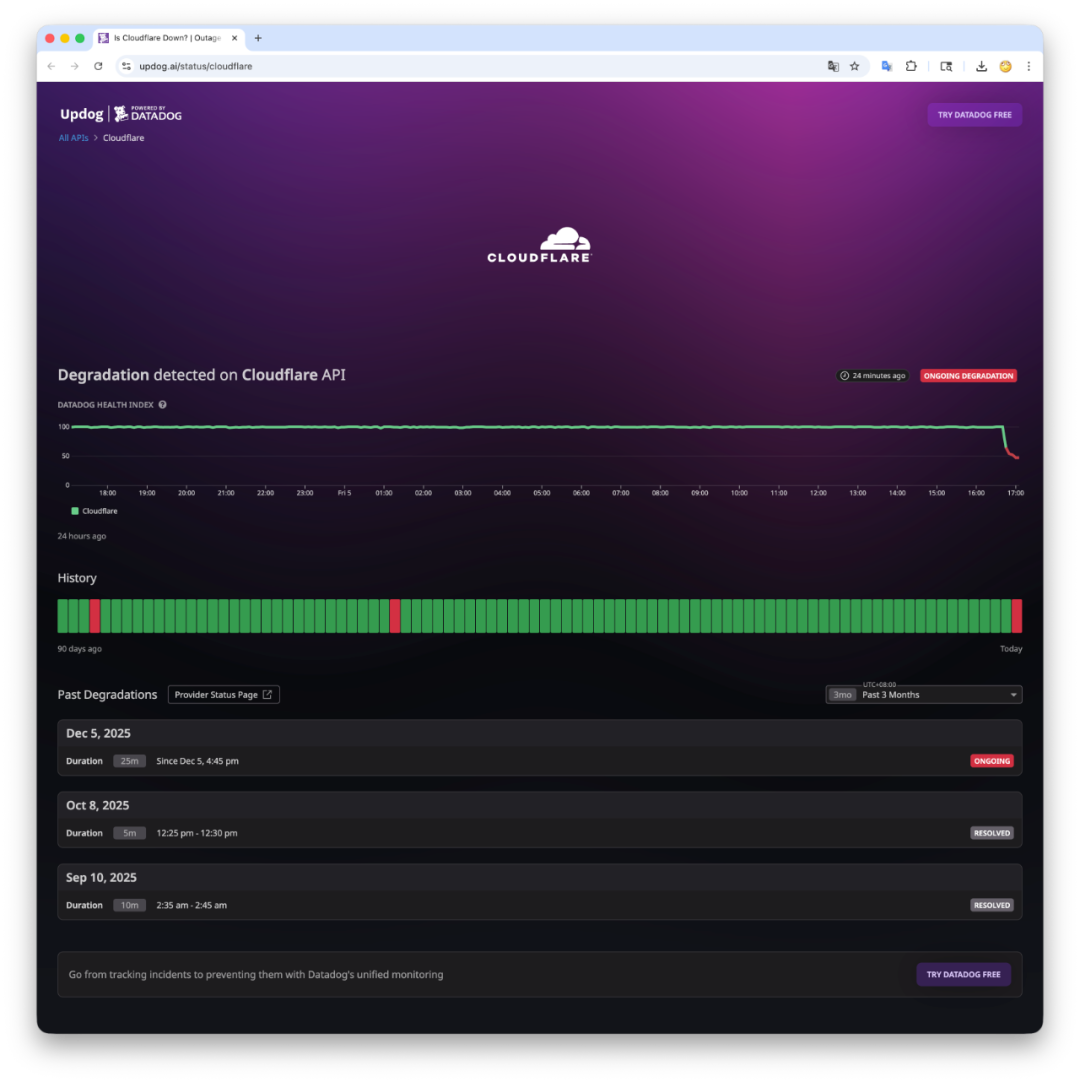The height and width of the screenshot is (1082, 1080).
Task: Click the 'Ongoing Degradation' status badge
Action: pos(968,376)
